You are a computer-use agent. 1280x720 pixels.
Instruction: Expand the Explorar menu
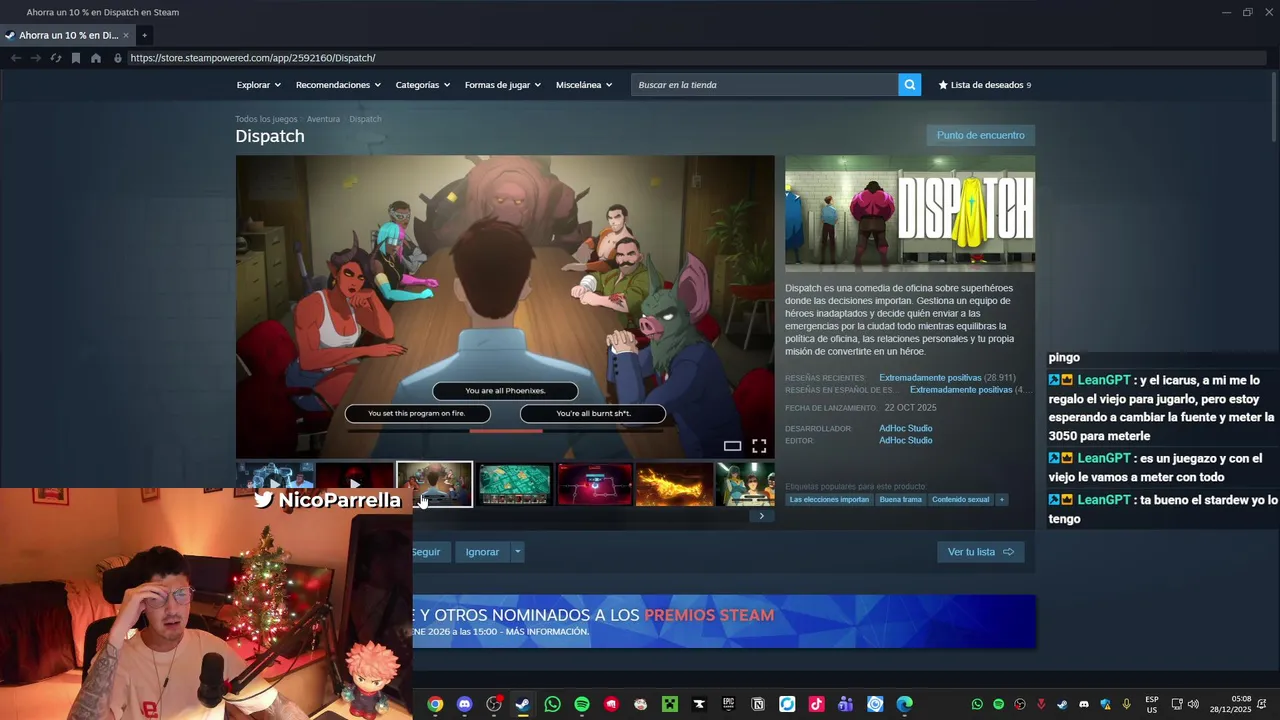259,85
